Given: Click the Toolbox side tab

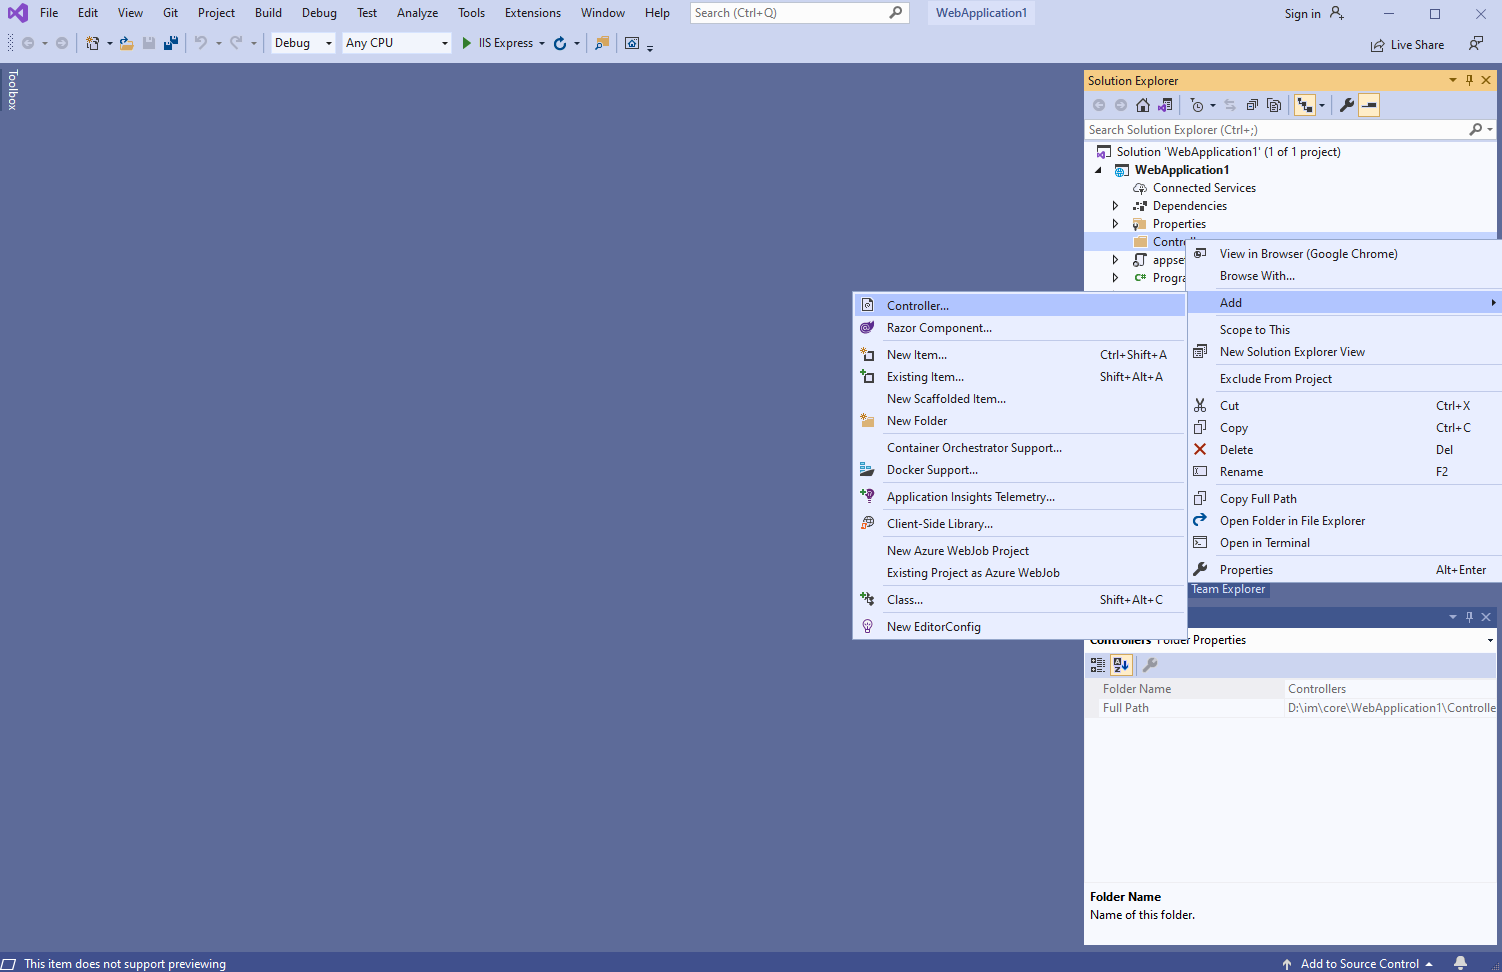Looking at the screenshot, I should pyautogui.click(x=13, y=89).
